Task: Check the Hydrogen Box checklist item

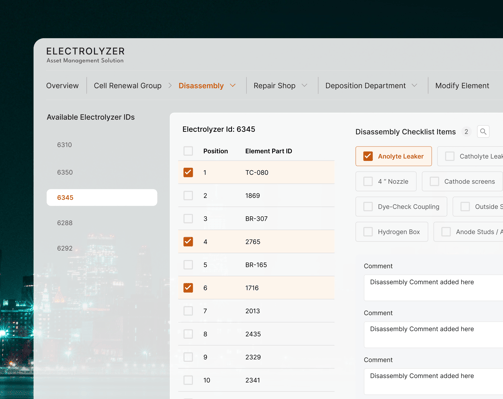Action: (368, 232)
